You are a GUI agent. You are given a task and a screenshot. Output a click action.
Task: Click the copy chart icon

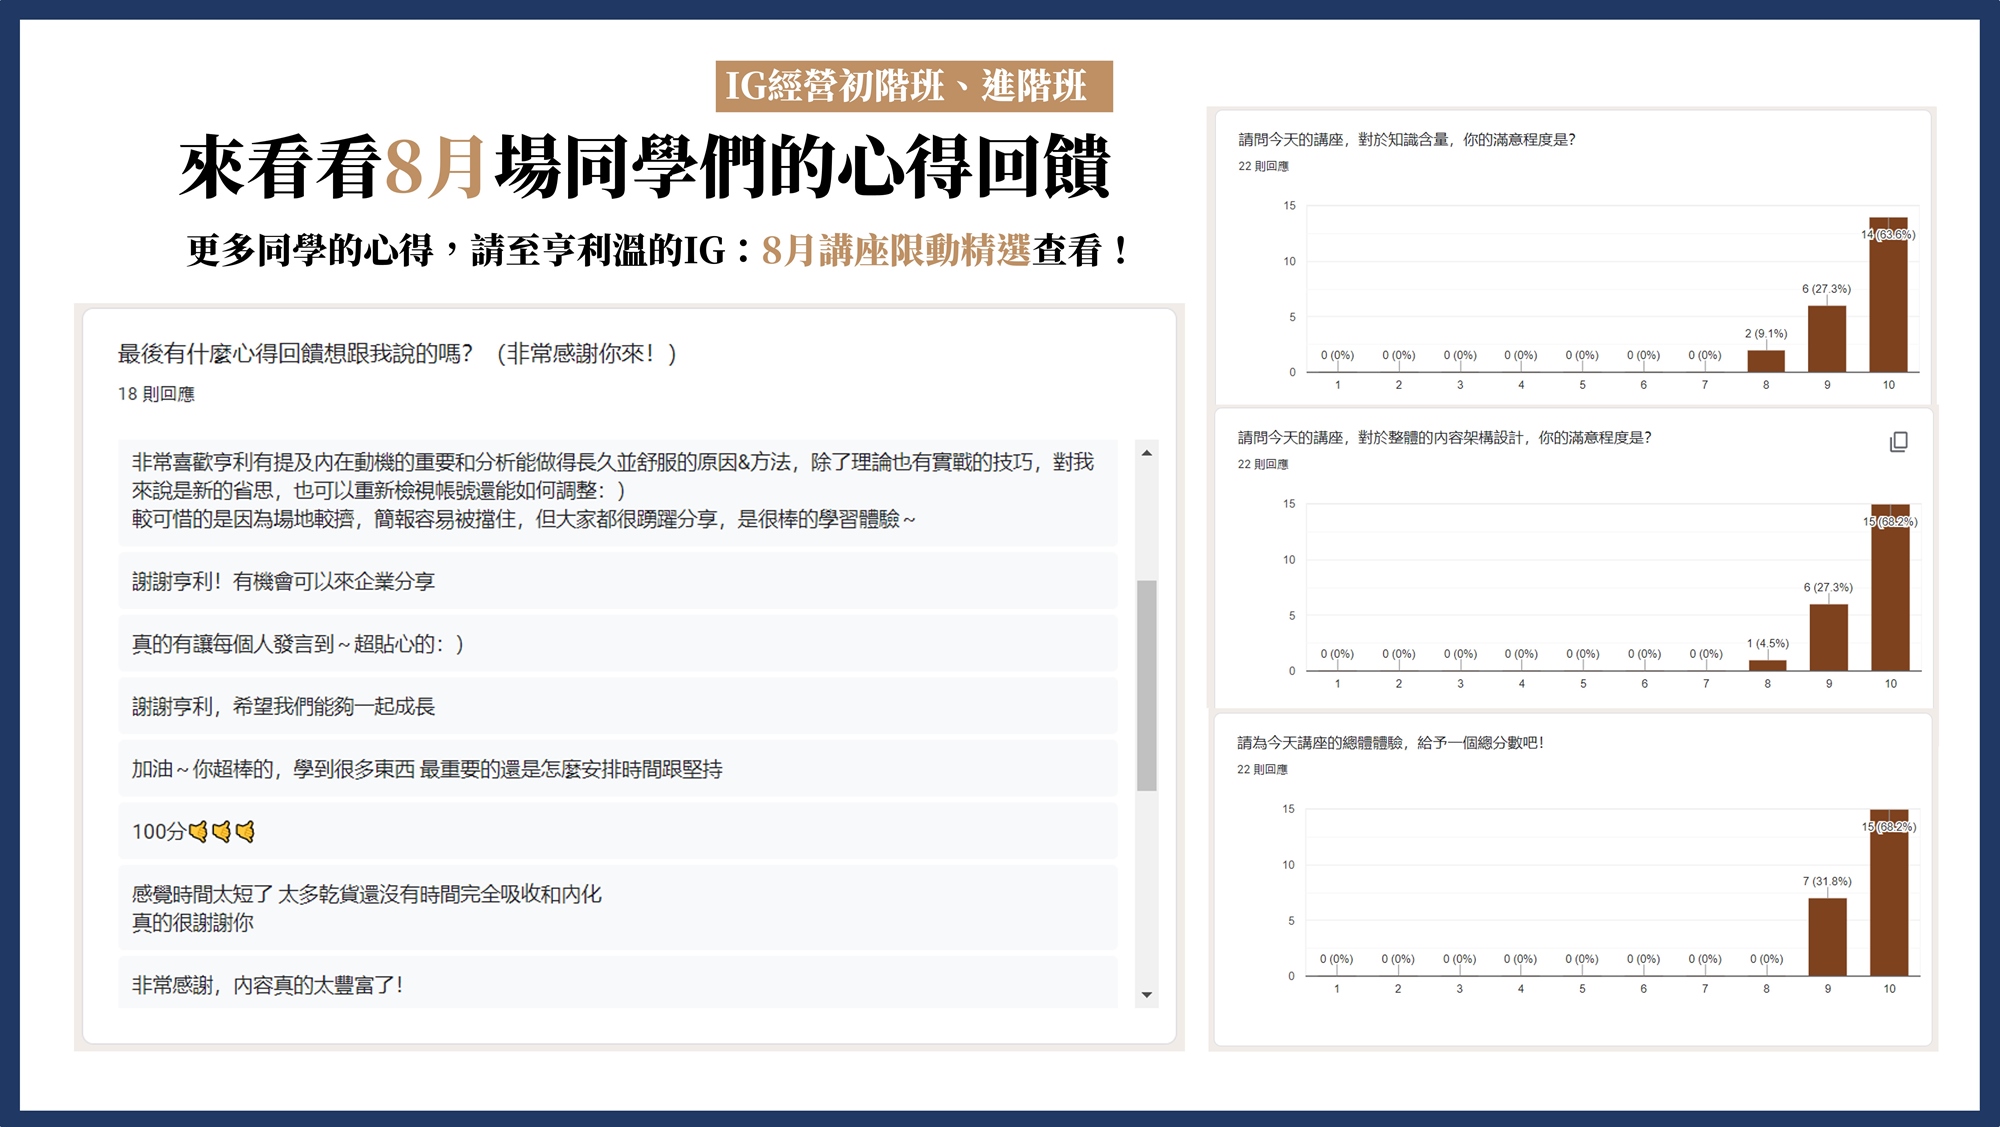1898,442
